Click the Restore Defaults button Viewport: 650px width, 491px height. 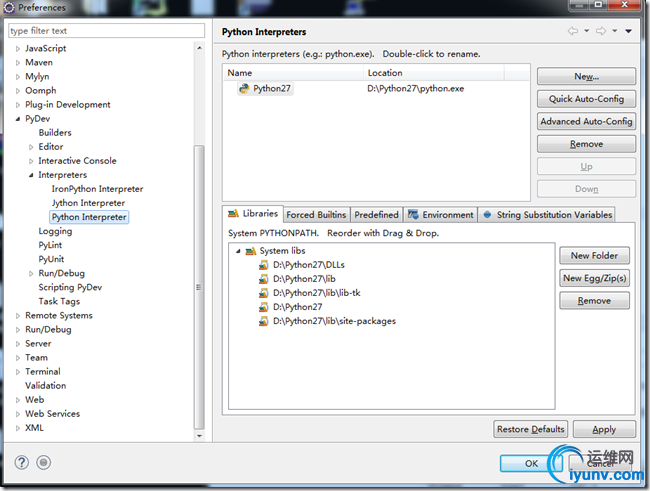click(531, 429)
